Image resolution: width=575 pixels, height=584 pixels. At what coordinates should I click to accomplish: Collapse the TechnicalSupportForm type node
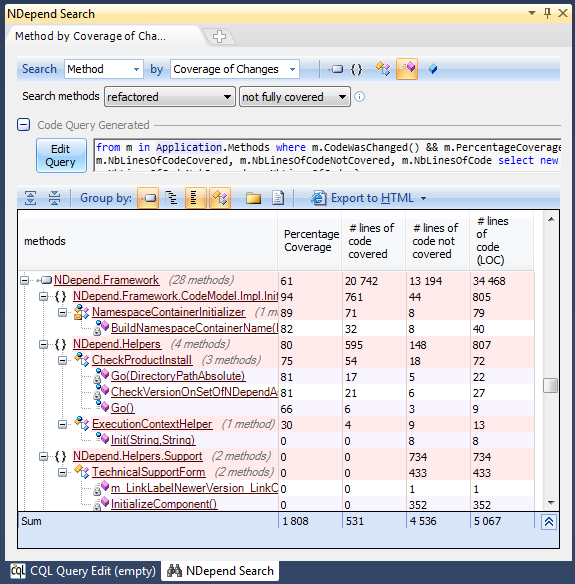(63, 473)
